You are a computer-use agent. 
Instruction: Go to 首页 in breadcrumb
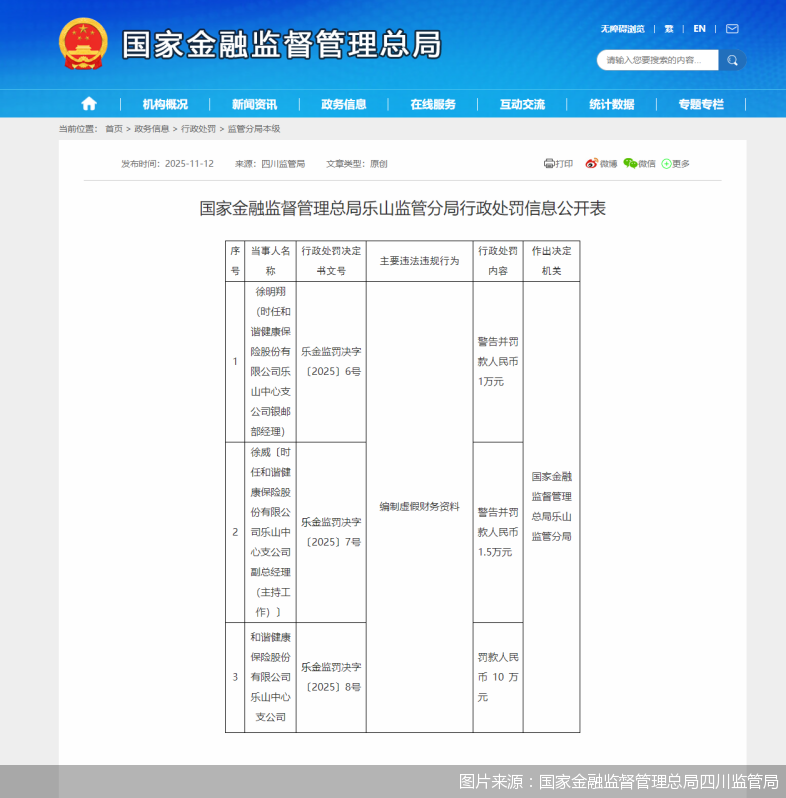click(x=114, y=129)
